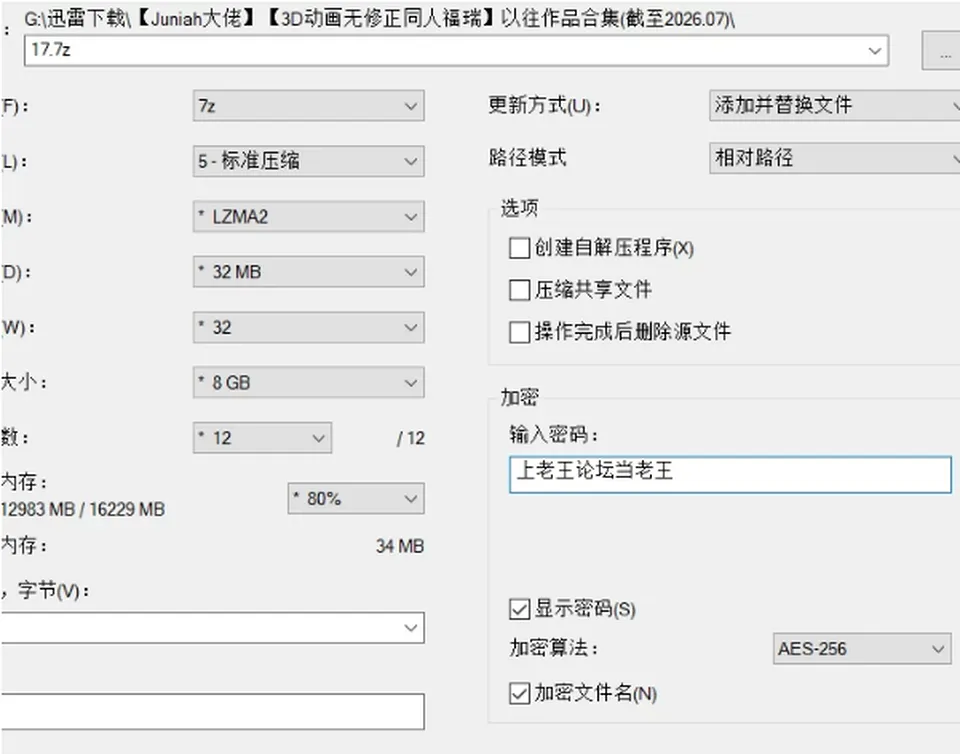Open the update mode dropdown 添加并替换文件
The height and width of the screenshot is (754, 960).
coord(835,105)
